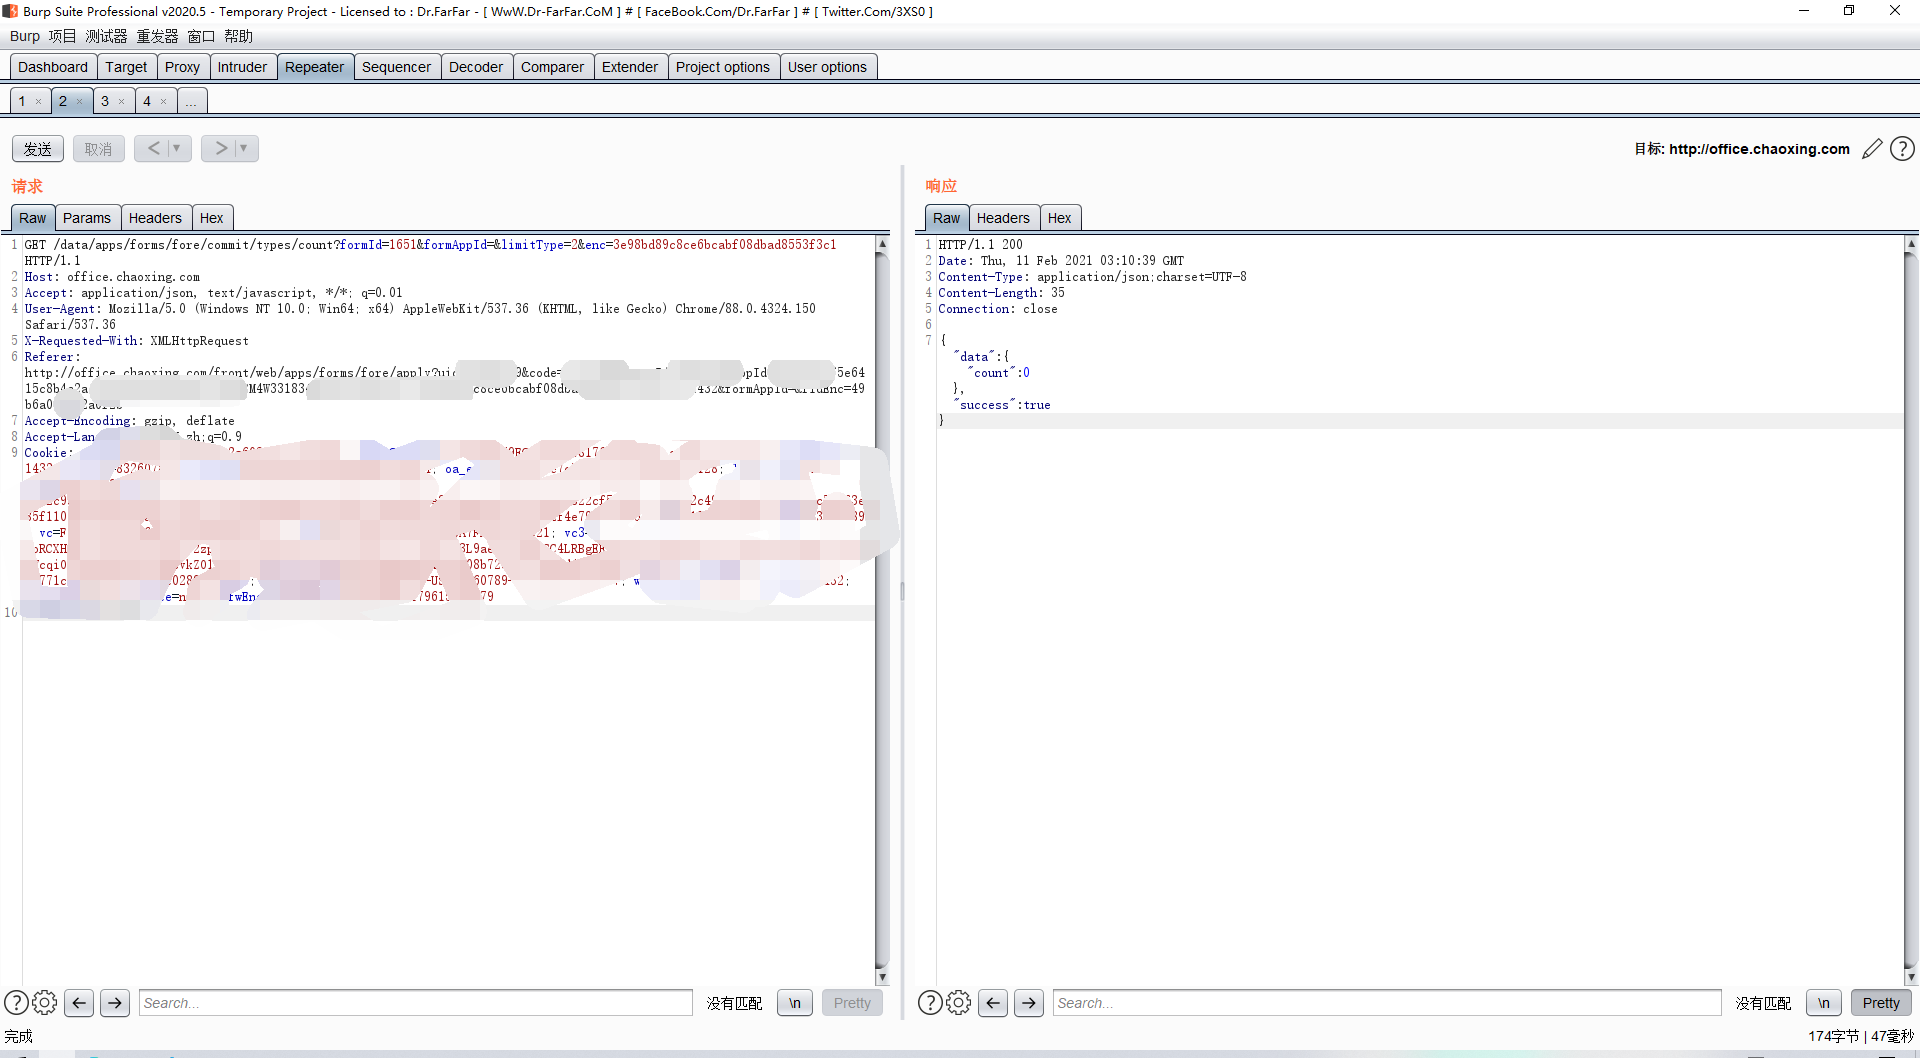1920x1058 pixels.
Task: Go to next request search match arrow
Action: point(115,1002)
